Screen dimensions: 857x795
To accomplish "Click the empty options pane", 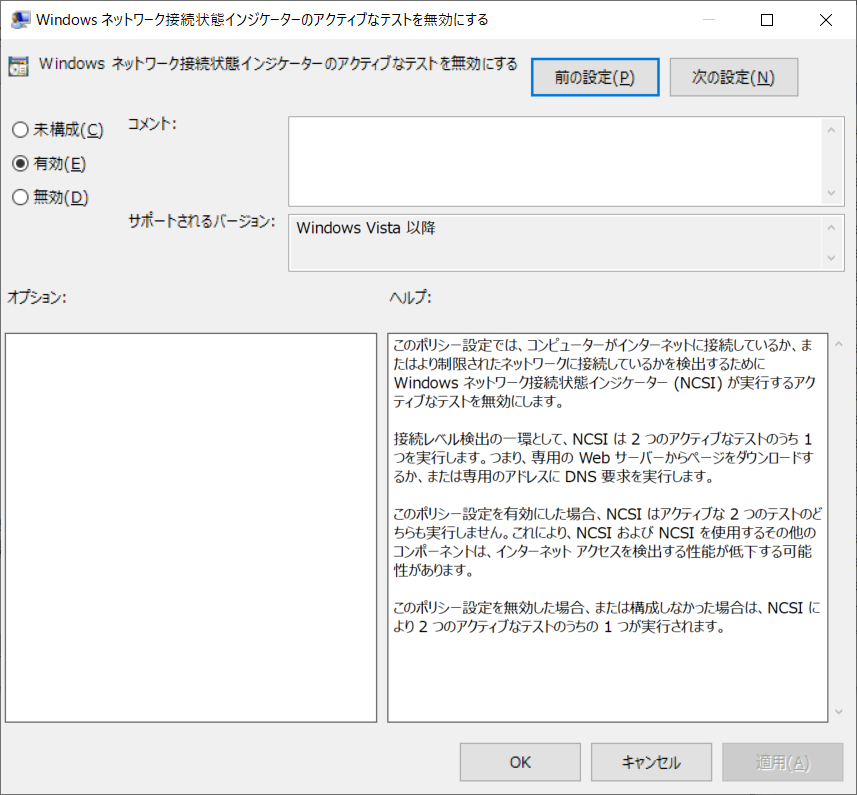I will pos(191,528).
